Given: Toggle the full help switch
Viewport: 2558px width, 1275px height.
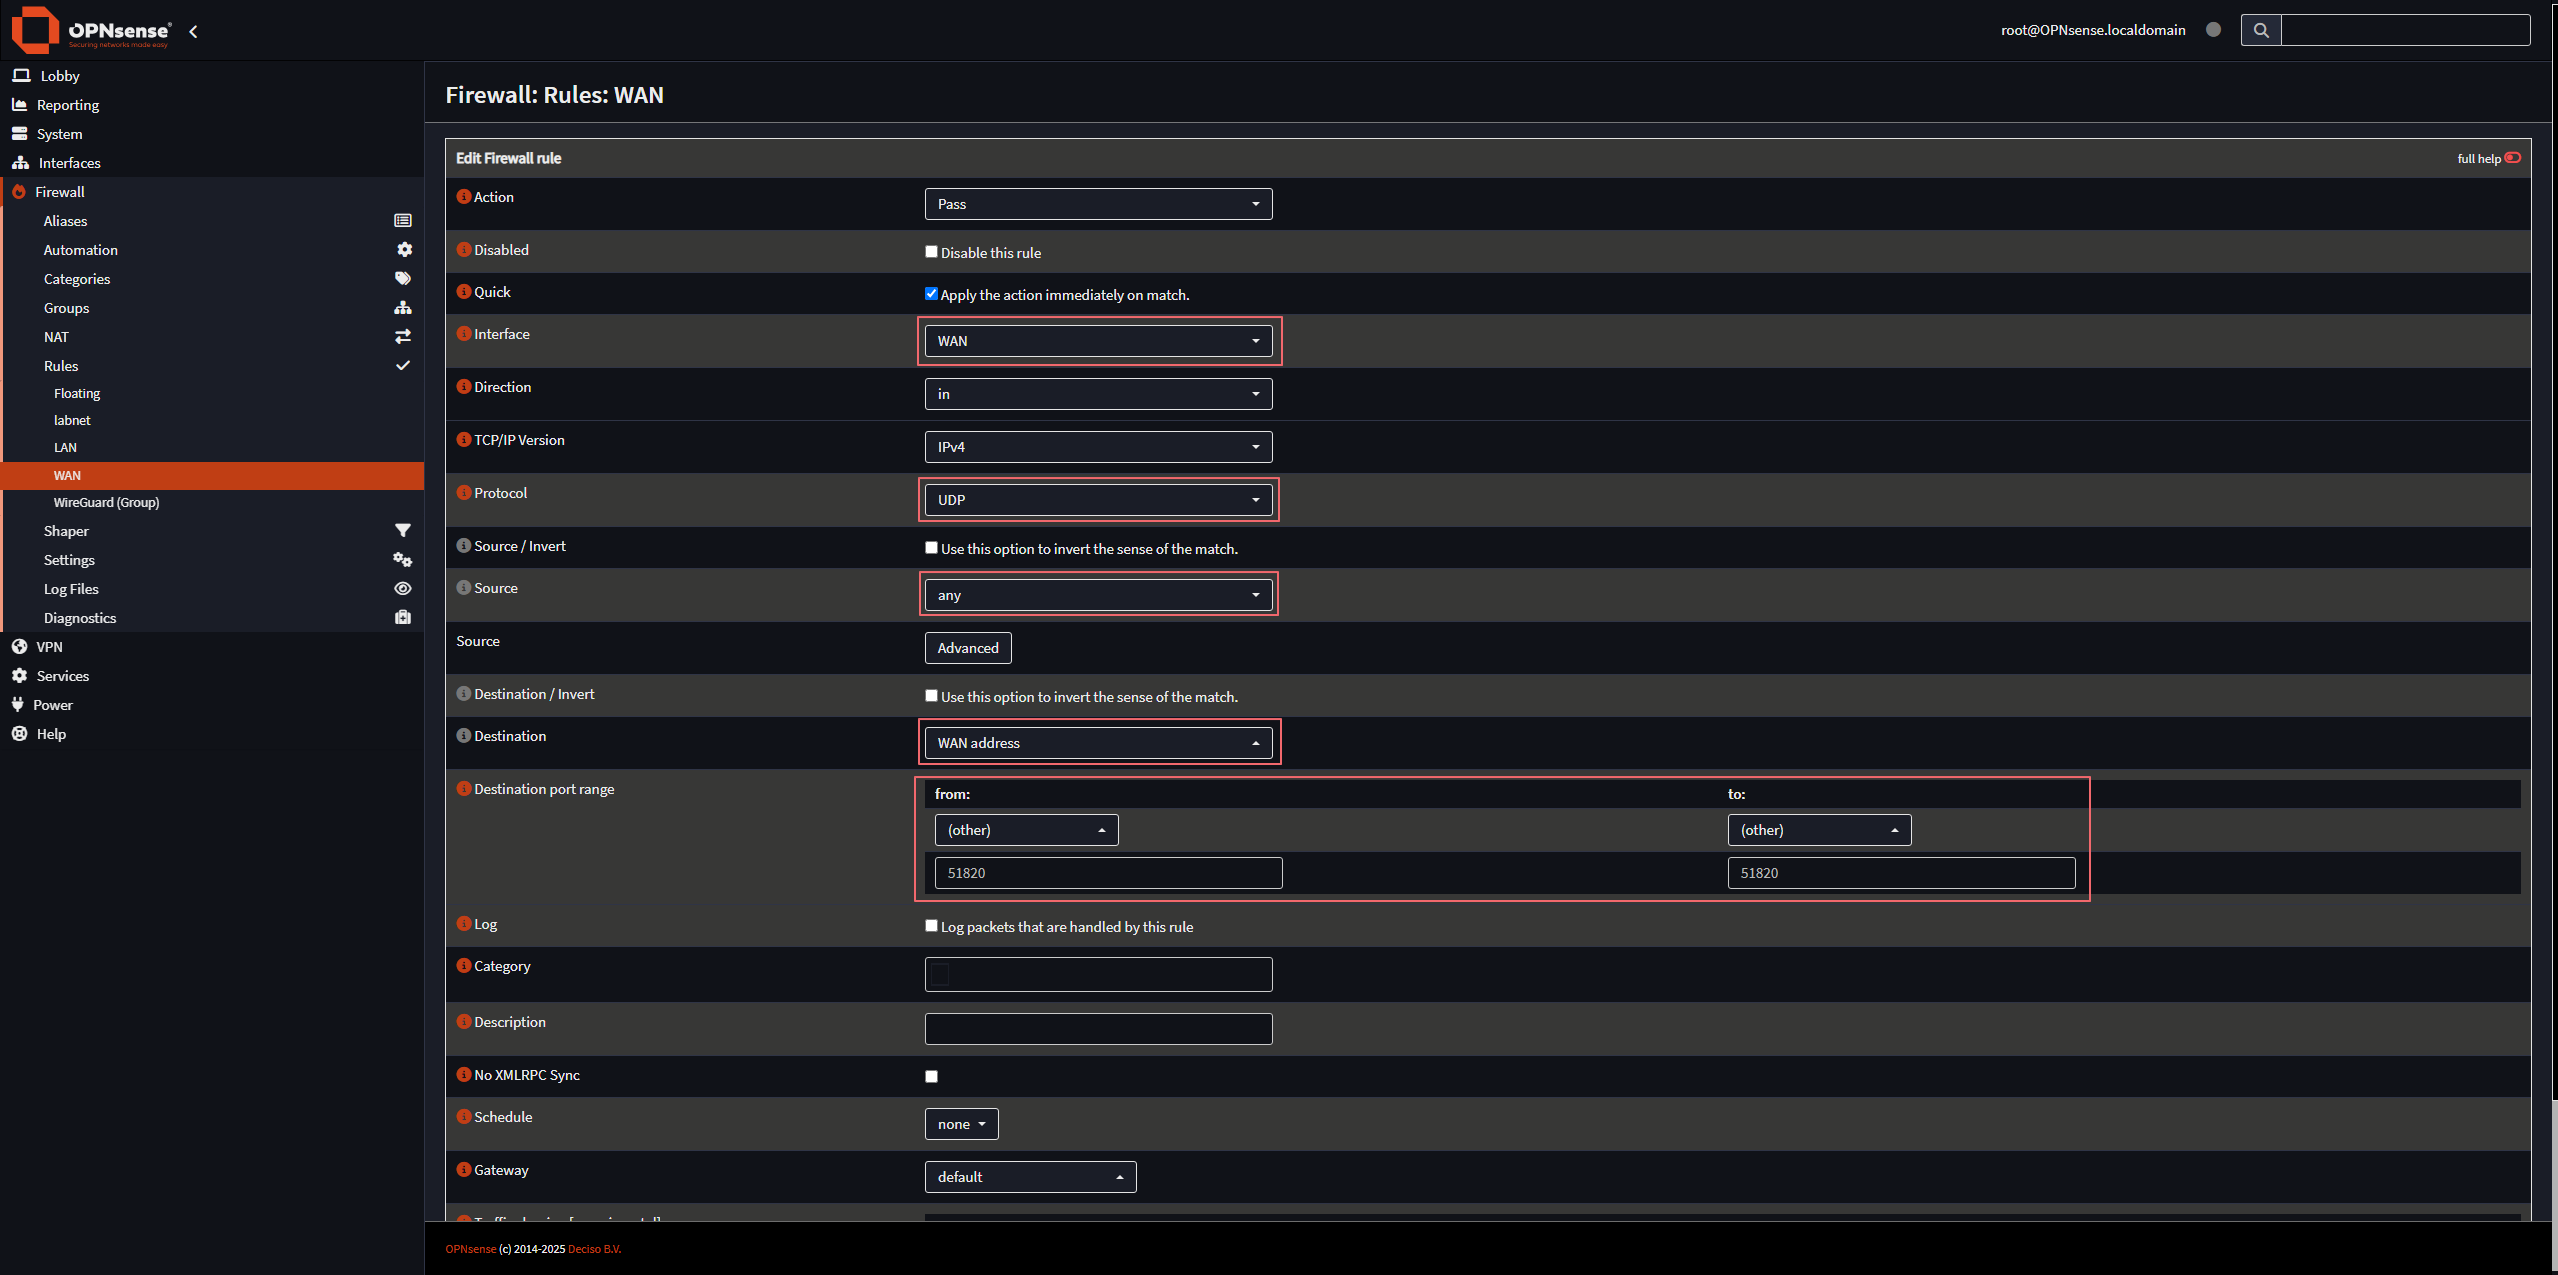Looking at the screenshot, I should tap(2512, 158).
